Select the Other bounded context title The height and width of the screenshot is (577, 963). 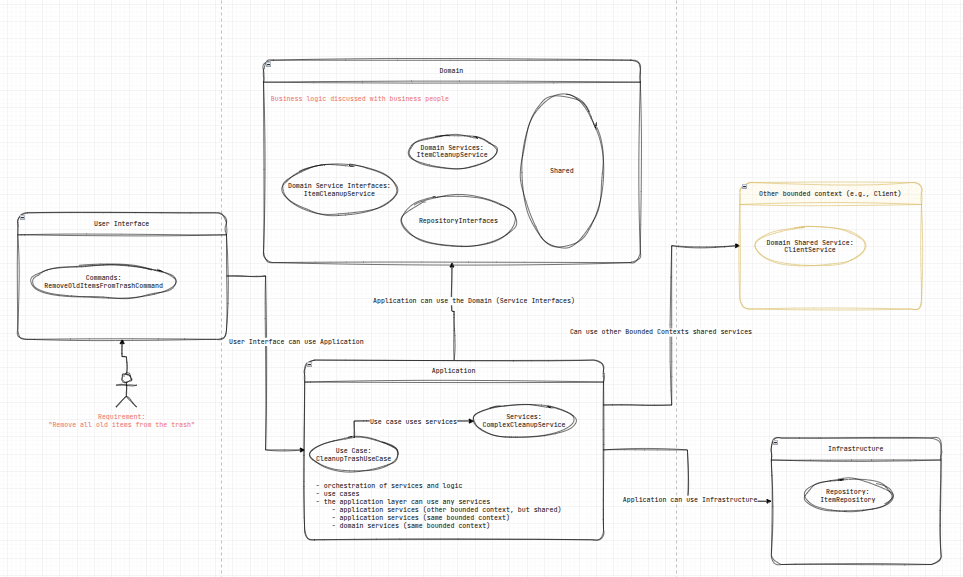point(830,194)
